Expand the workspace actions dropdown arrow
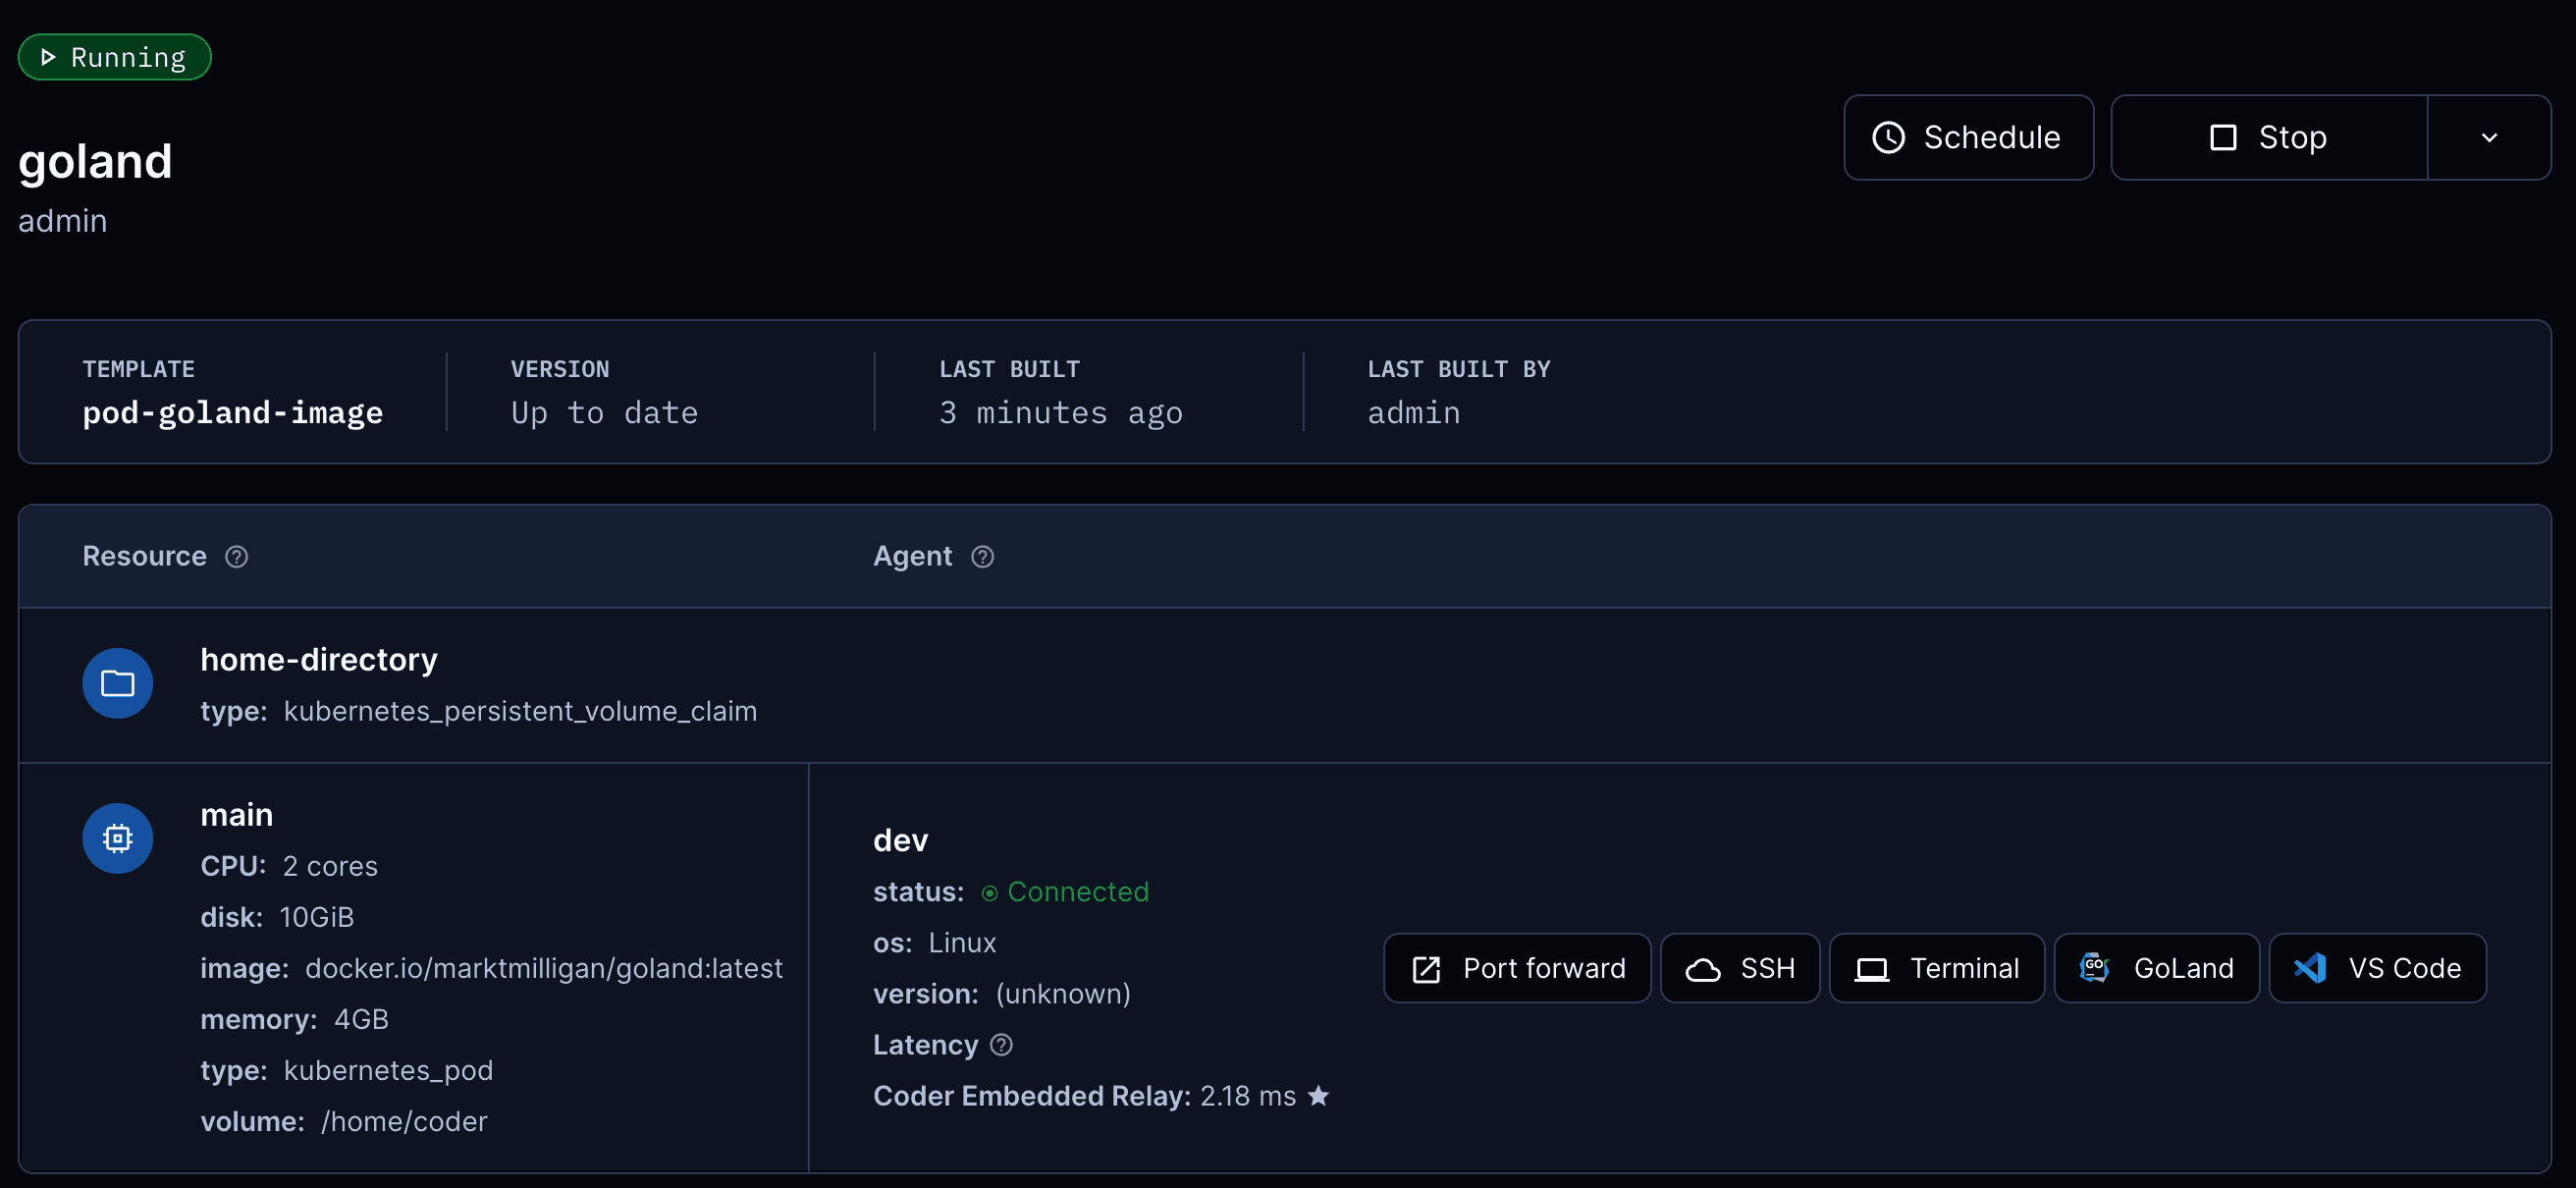 pyautogui.click(x=2488, y=137)
